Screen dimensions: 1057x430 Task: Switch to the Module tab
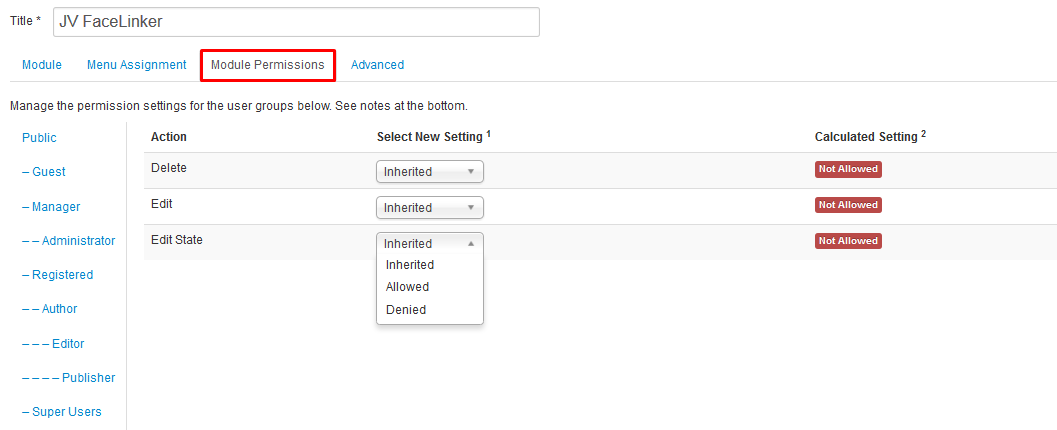click(x=42, y=65)
